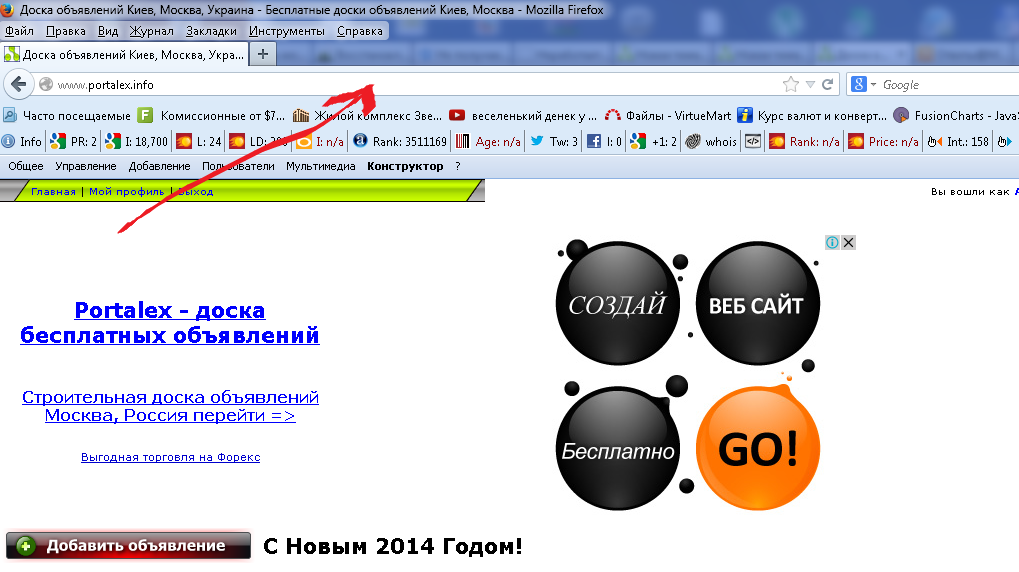The width and height of the screenshot is (1019, 572).
Task: Open the Пользователи admin menu
Action: (238, 166)
